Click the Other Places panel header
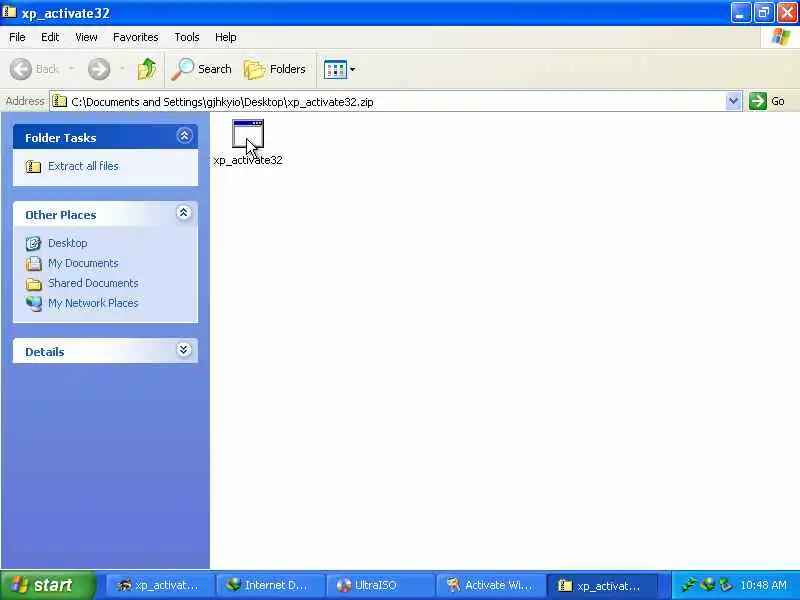 coord(106,214)
